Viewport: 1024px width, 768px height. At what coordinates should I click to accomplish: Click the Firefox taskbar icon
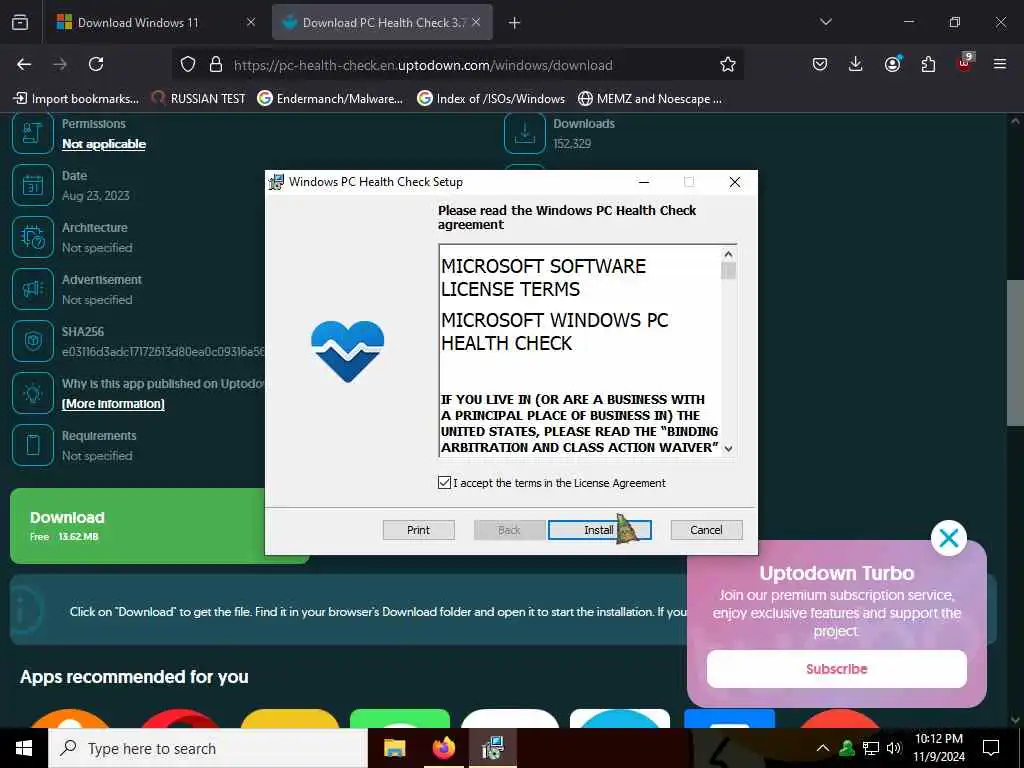coord(443,748)
